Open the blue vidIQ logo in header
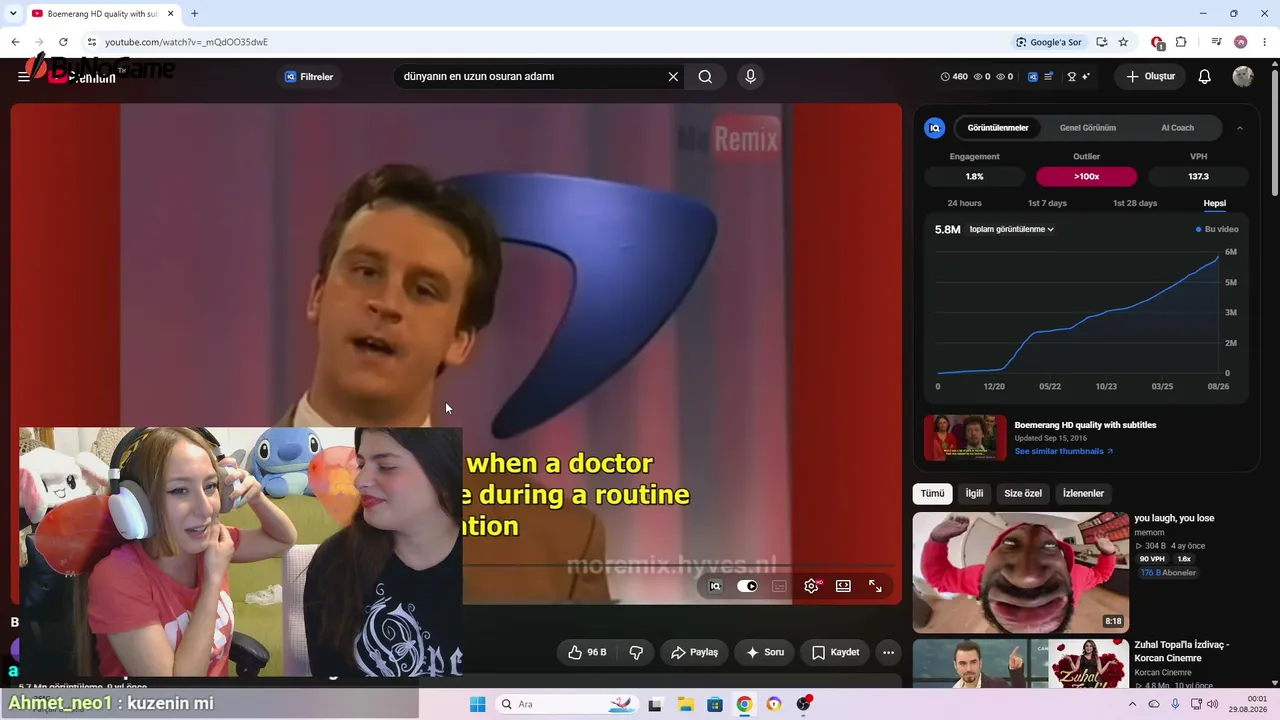The image size is (1280, 720). click(x=1033, y=77)
